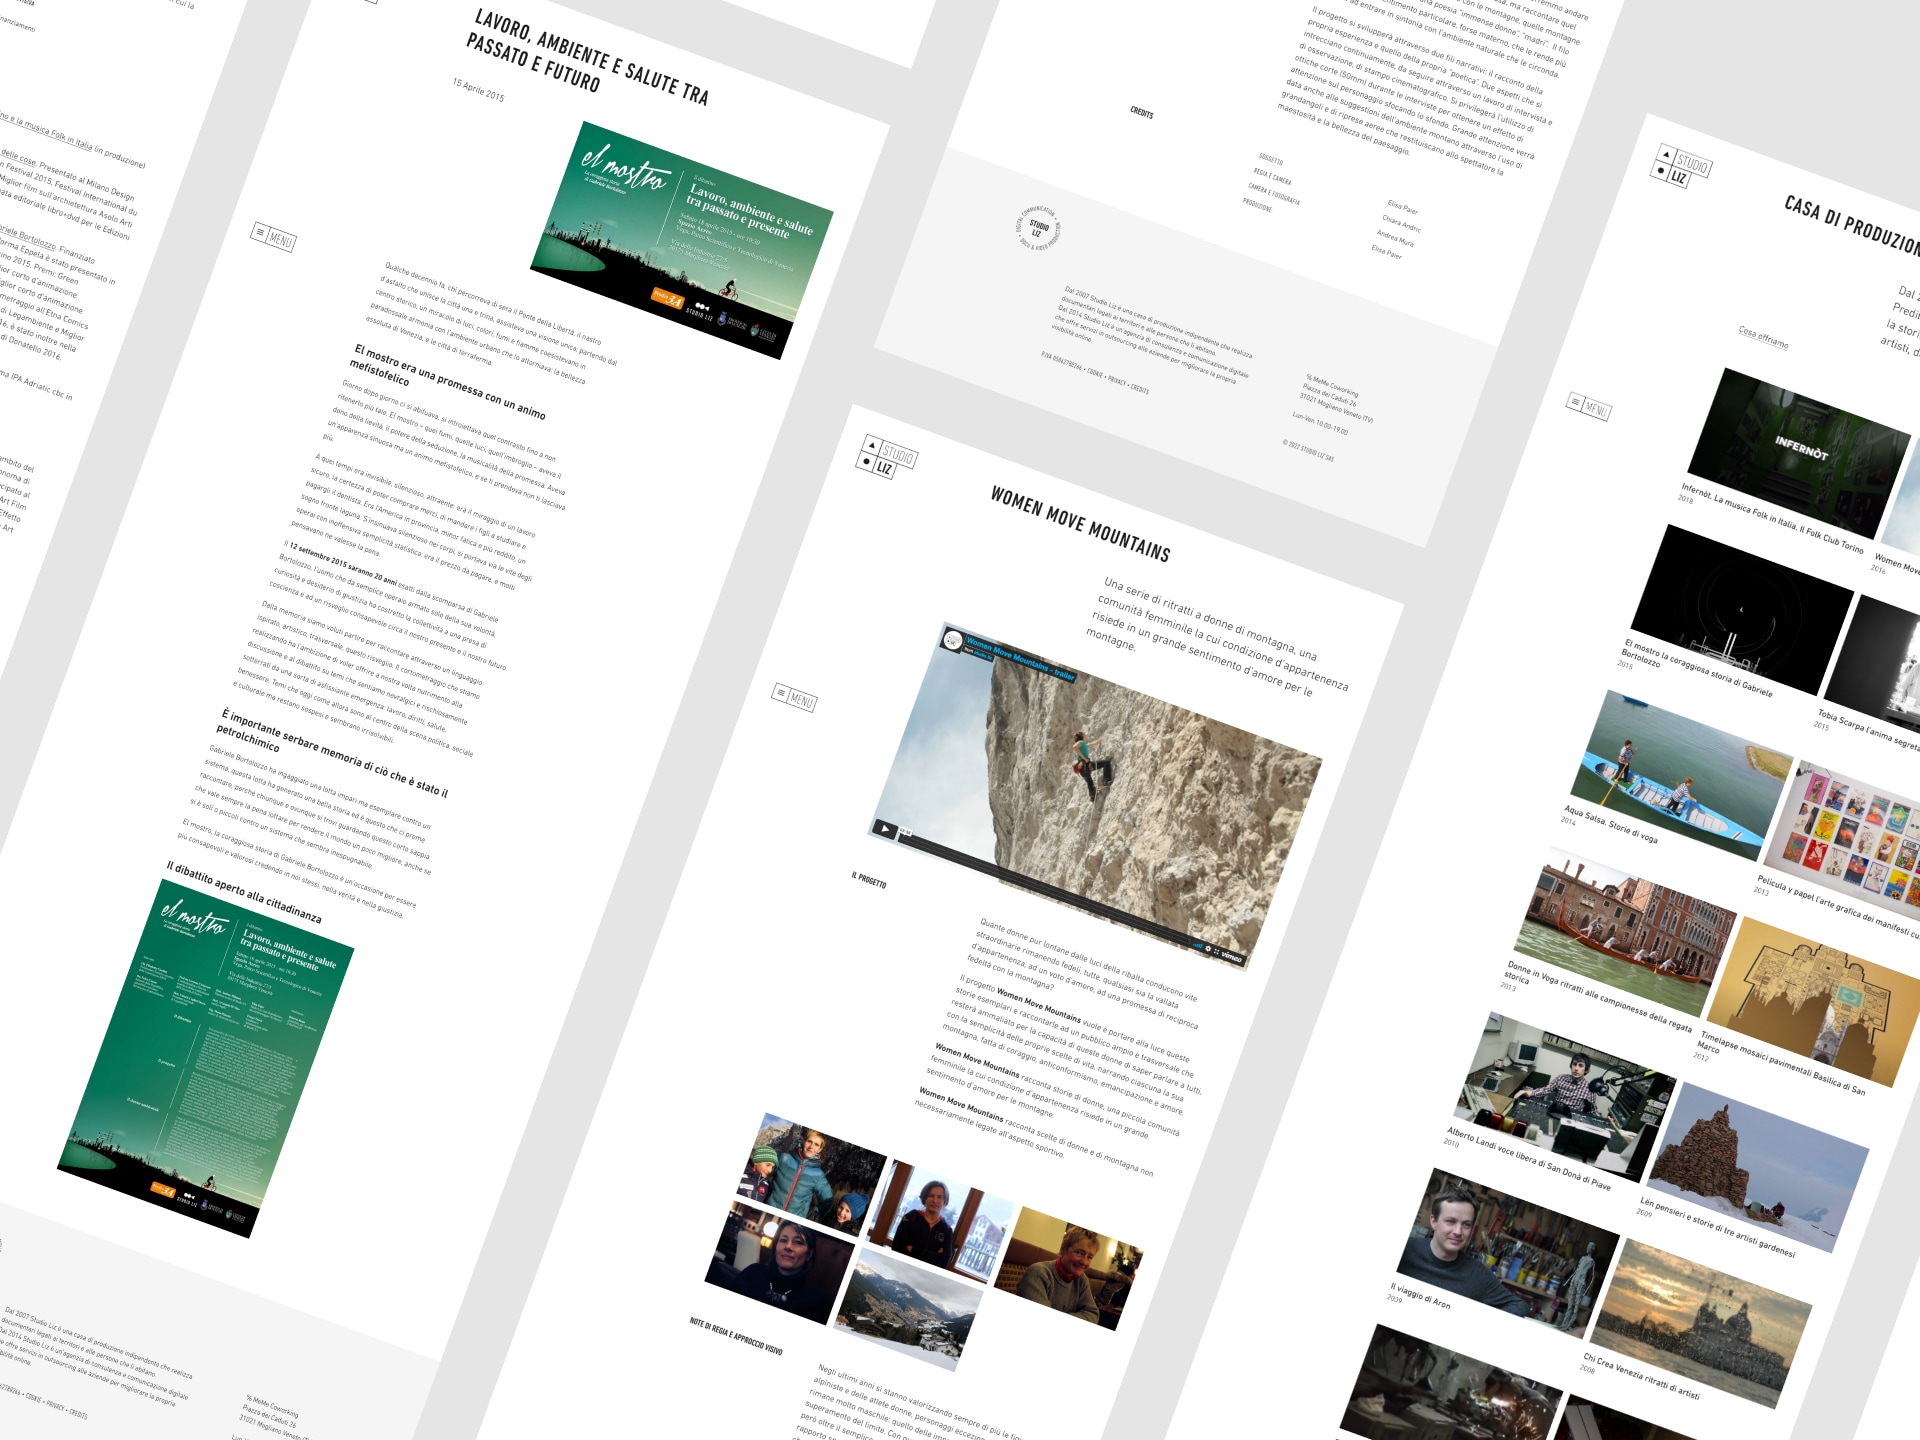Open the 'Women Move Mountains - trailer' title link
This screenshot has width=1920, height=1440.
click(x=1020, y=658)
